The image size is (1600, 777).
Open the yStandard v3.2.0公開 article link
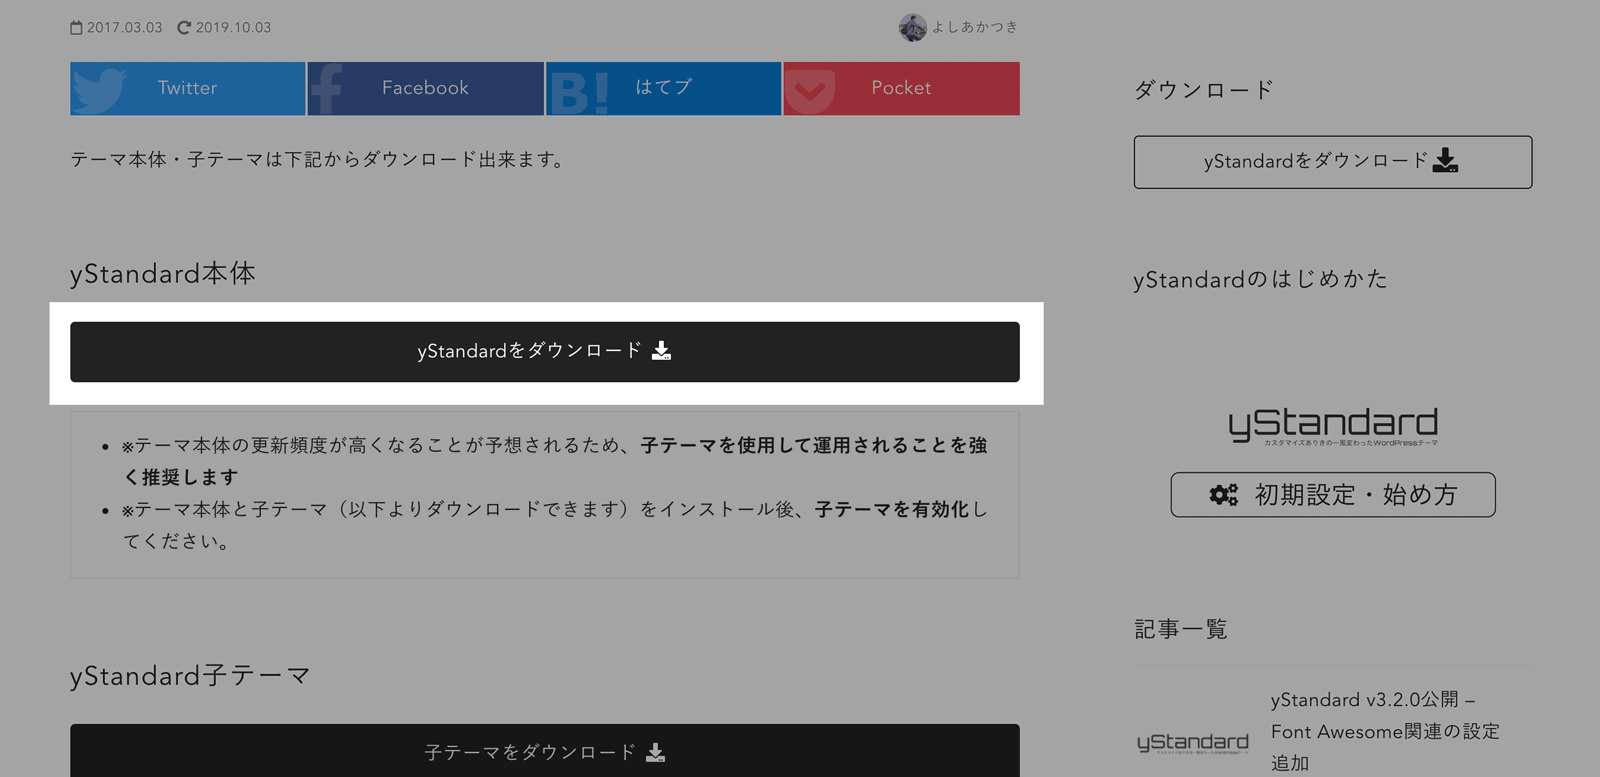pyautogui.click(x=1385, y=731)
